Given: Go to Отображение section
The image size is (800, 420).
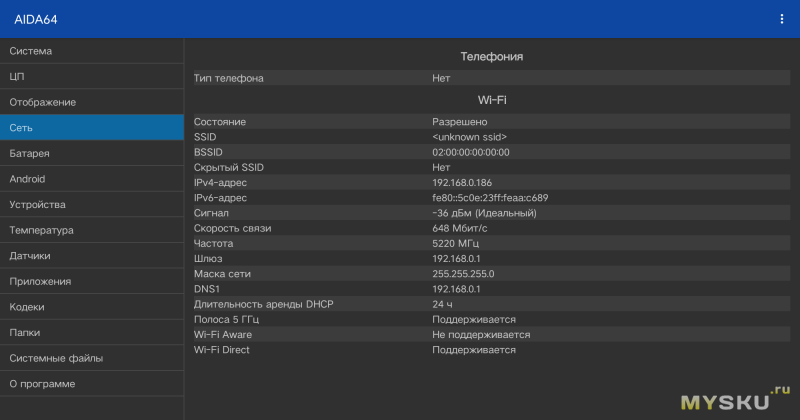Looking at the screenshot, I should [x=92, y=102].
